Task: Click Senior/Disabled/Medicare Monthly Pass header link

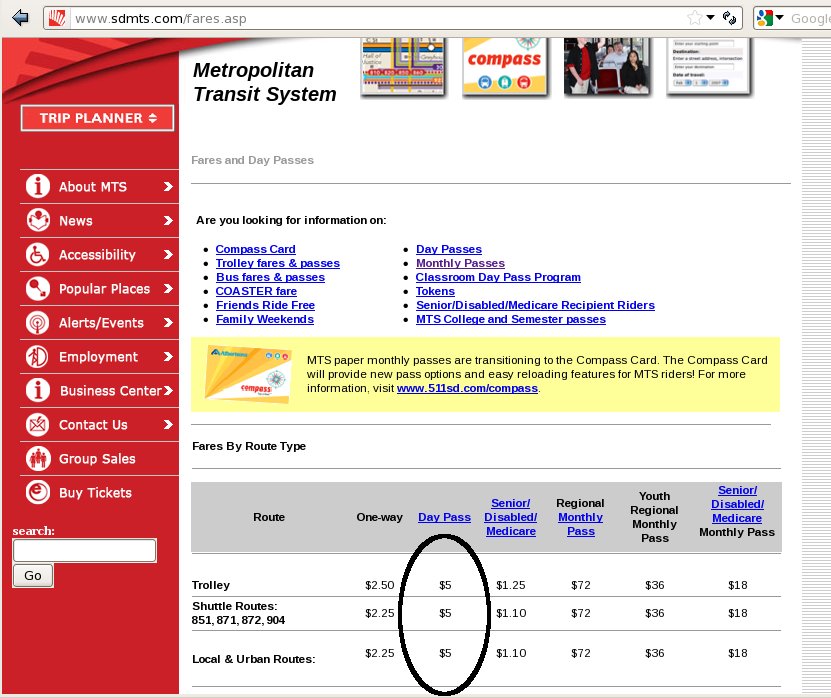Action: point(737,504)
